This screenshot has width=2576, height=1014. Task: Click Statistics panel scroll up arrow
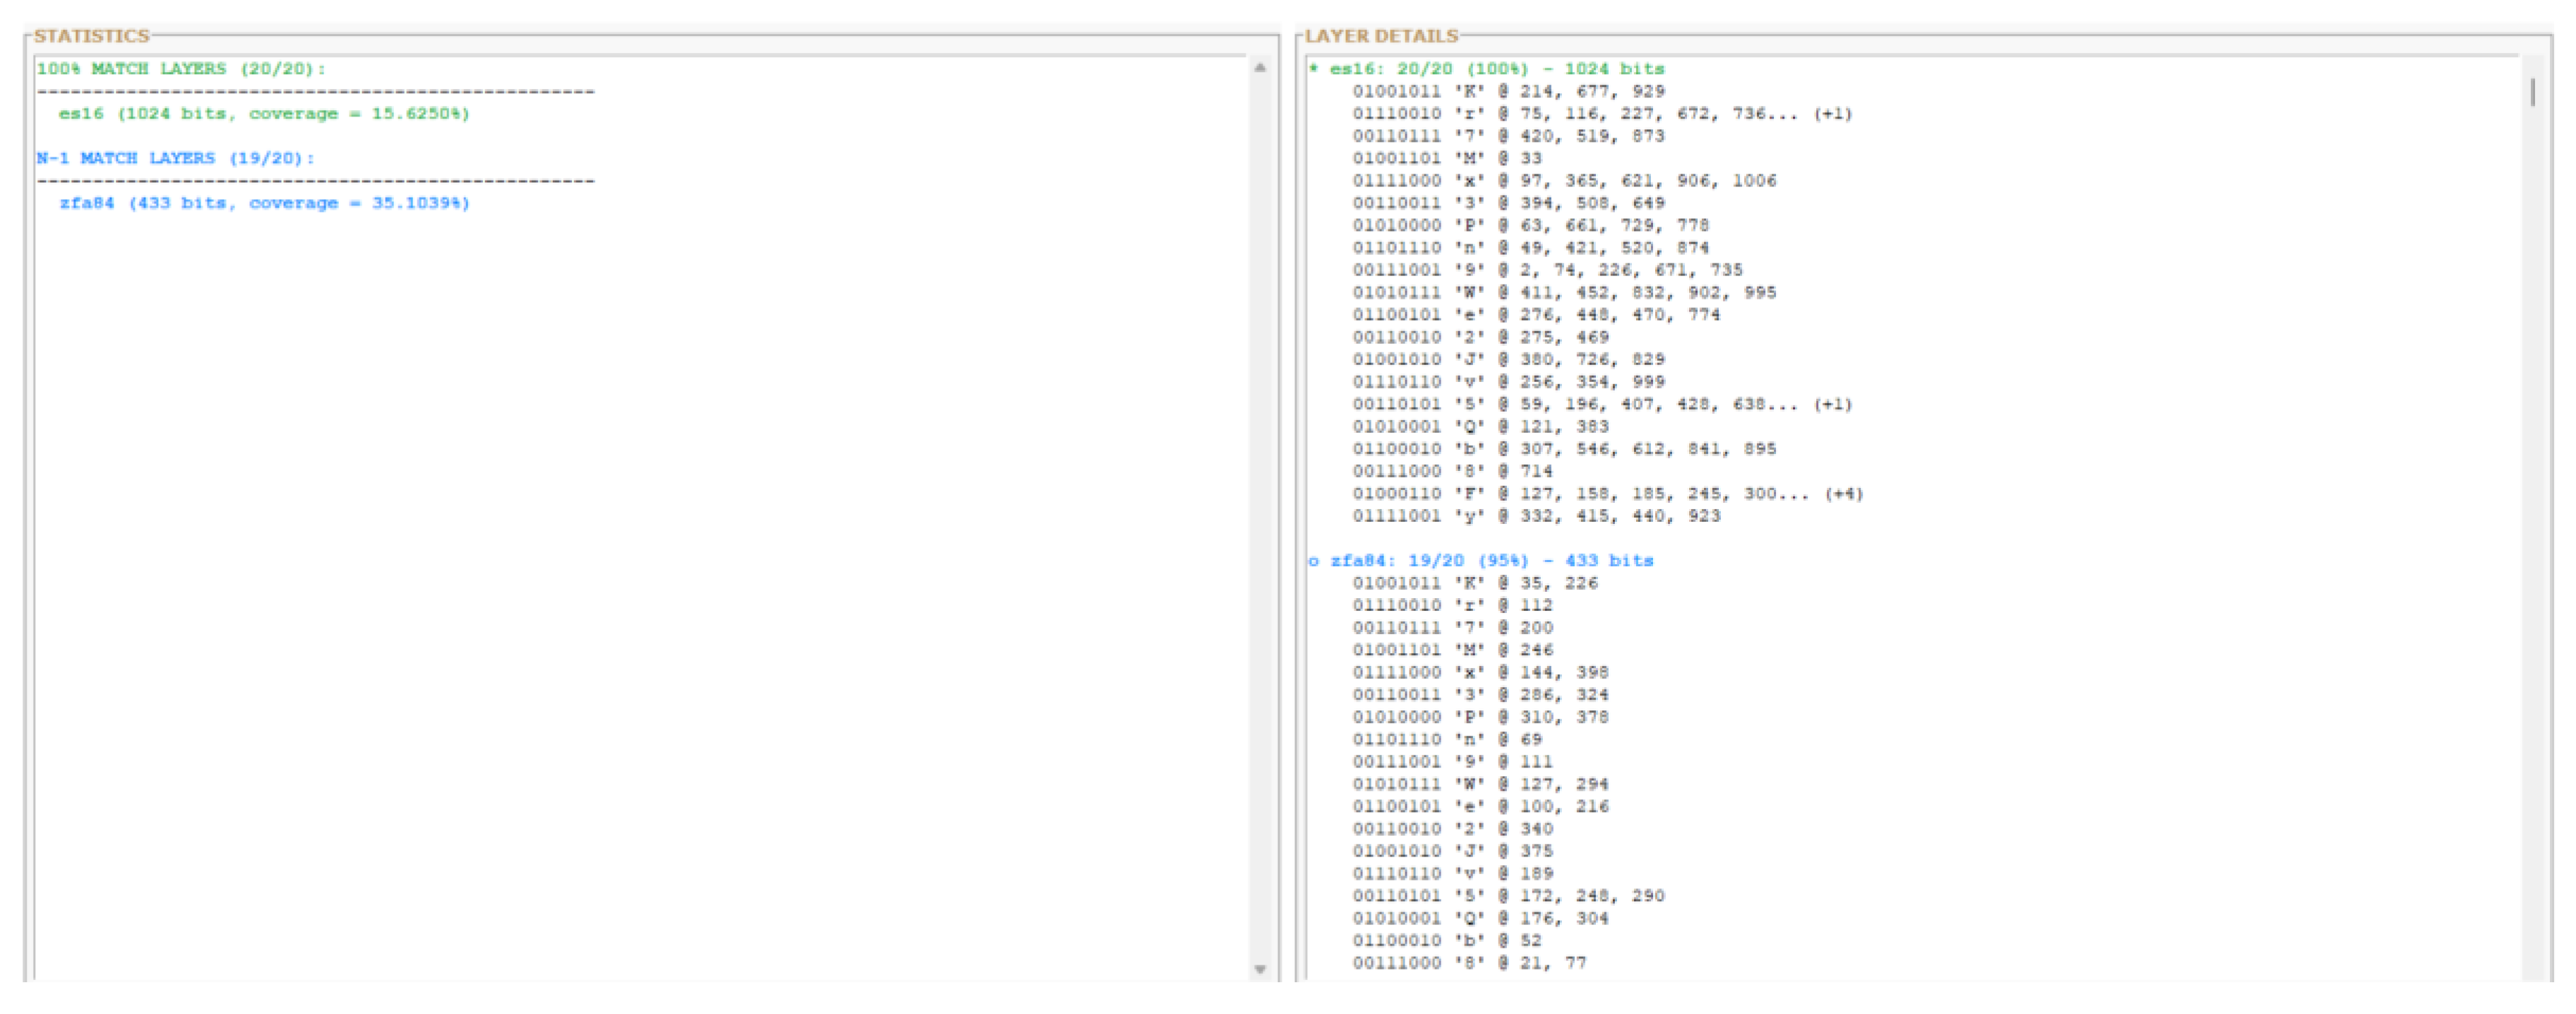coord(1260,68)
